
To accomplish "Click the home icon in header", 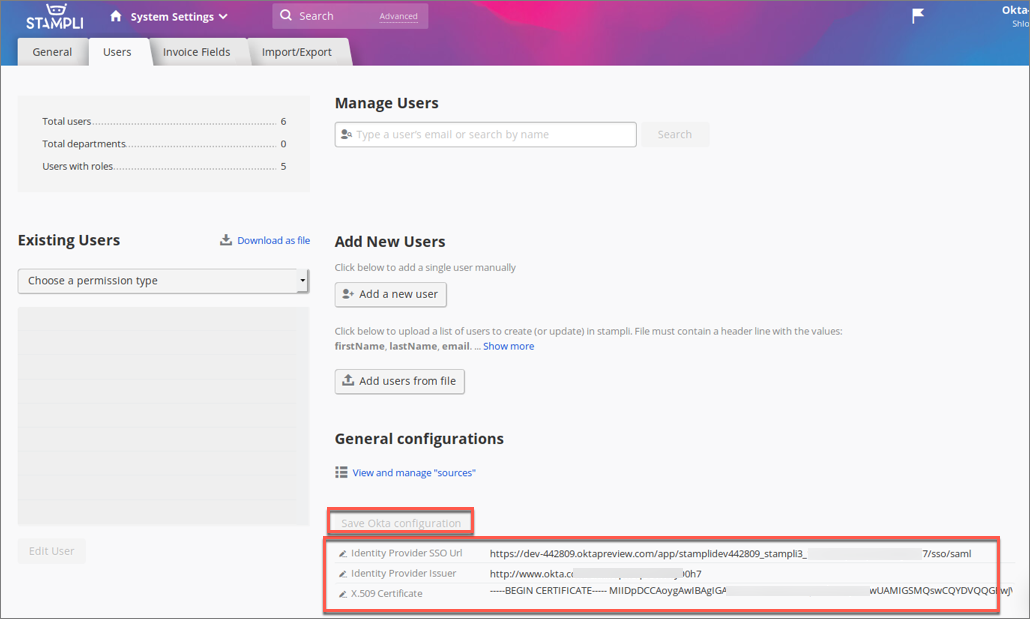I will point(116,16).
